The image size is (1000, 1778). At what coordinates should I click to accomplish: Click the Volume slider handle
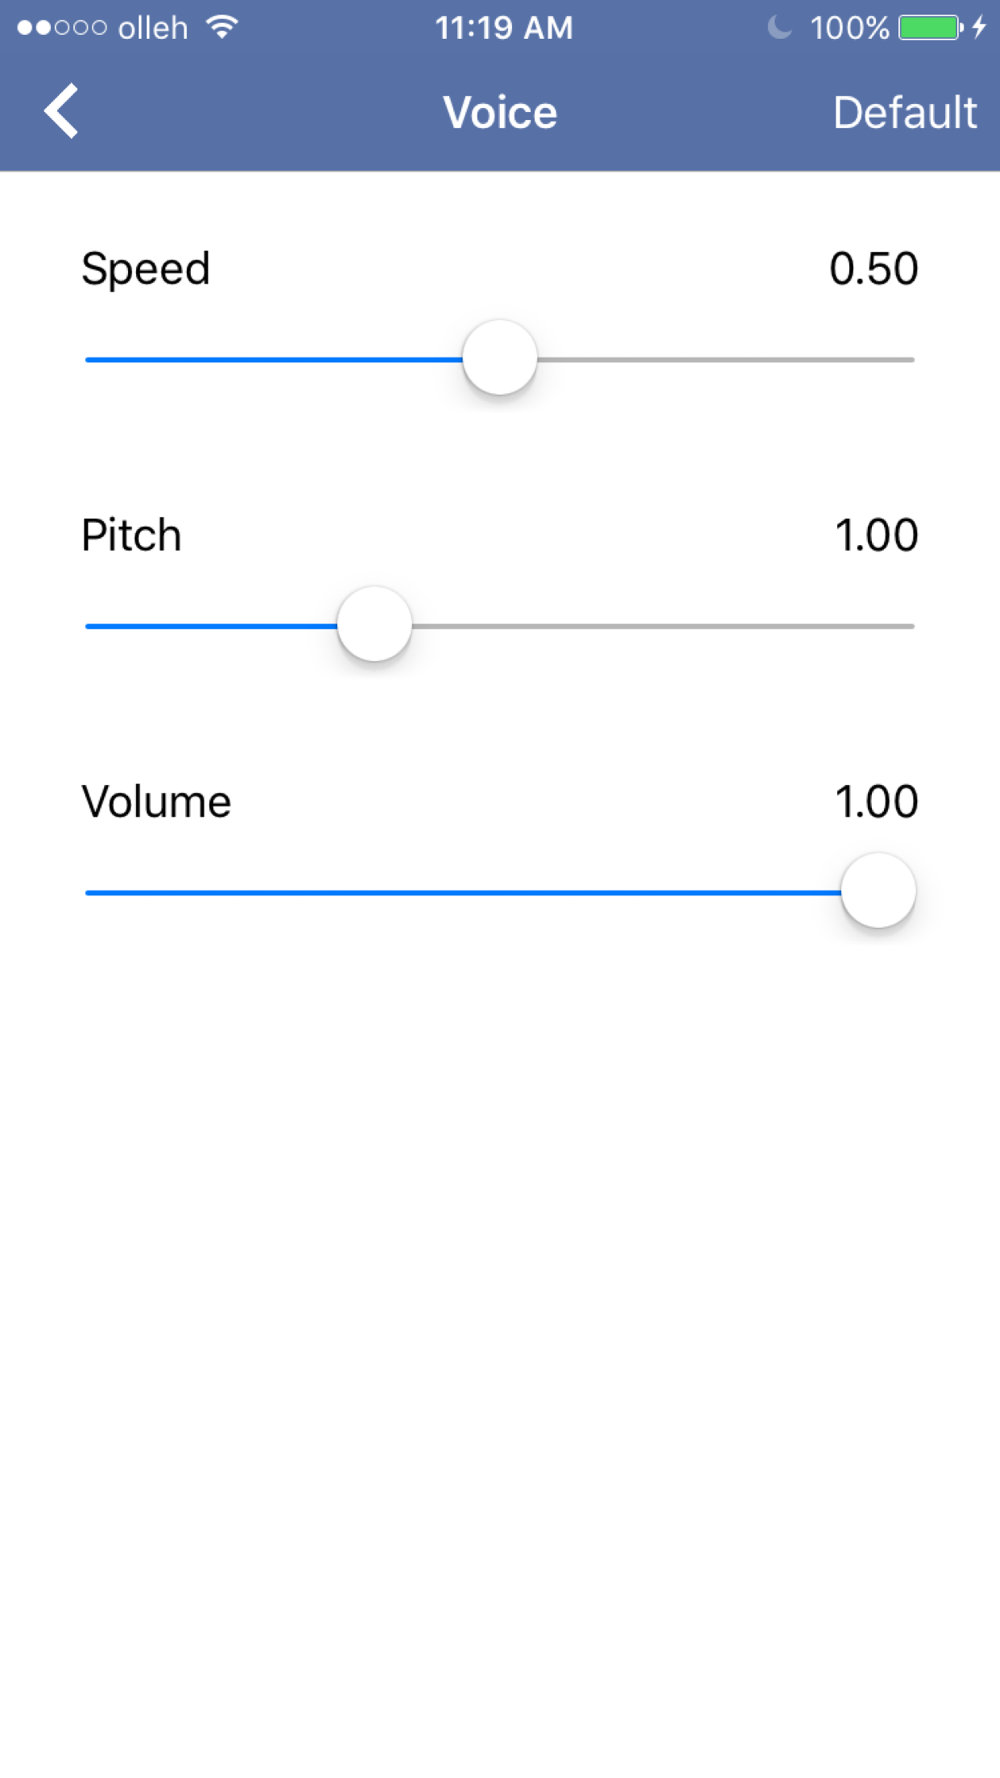click(878, 891)
